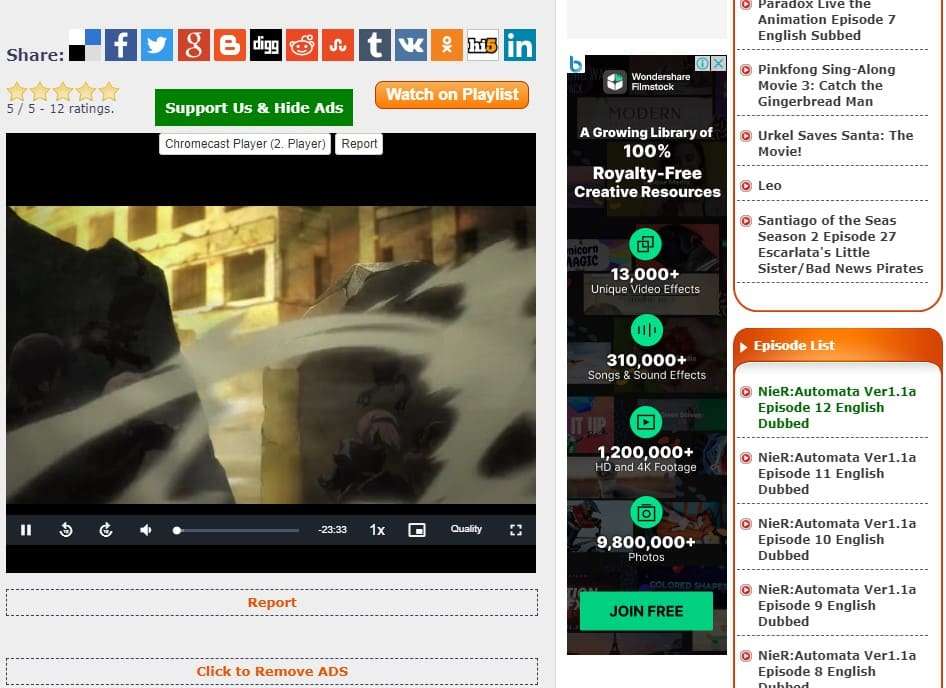Click the 1,200,000+ footage play icon
This screenshot has width=946, height=688.
click(x=646, y=422)
